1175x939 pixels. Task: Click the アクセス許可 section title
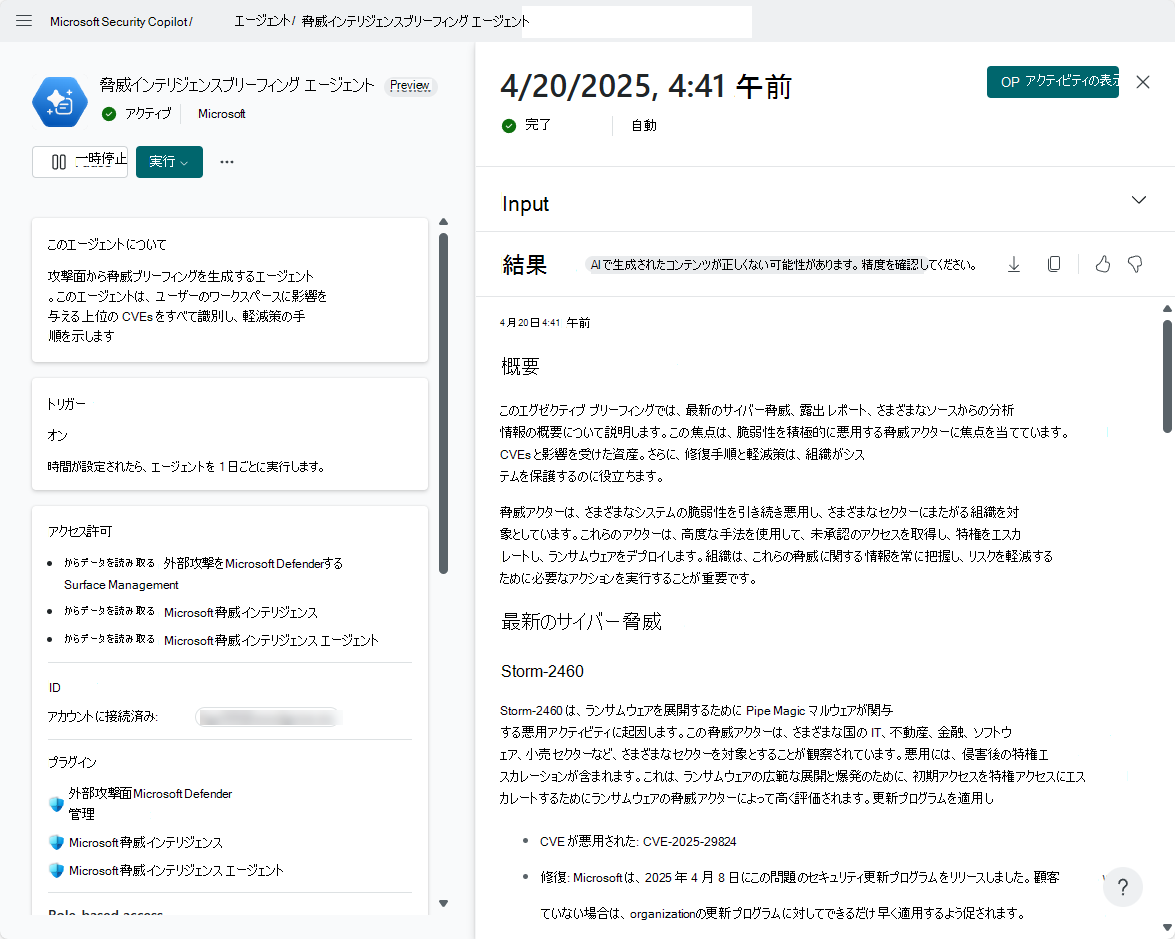pos(80,531)
